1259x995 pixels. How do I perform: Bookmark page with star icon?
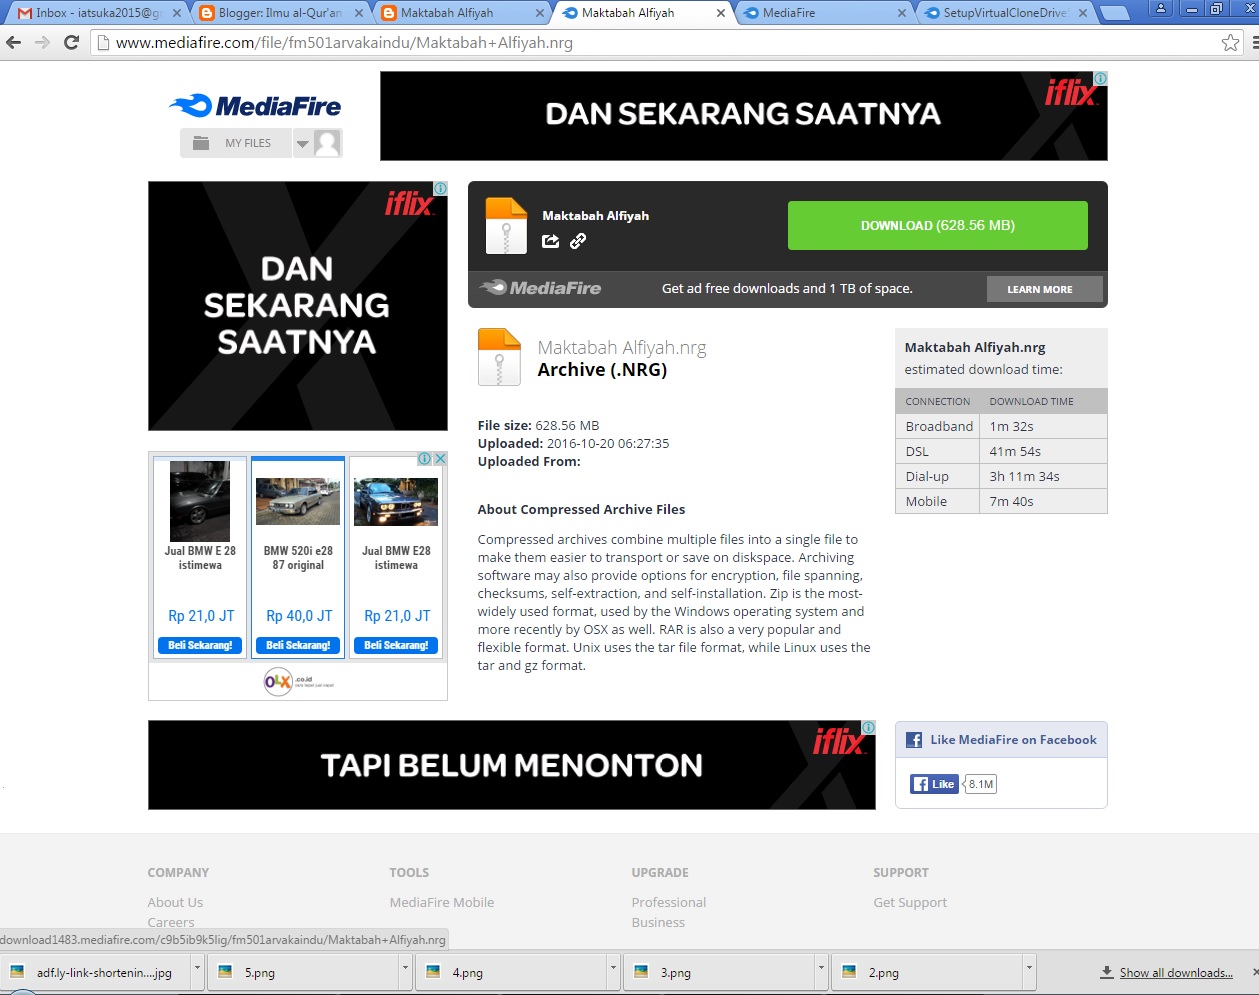[1230, 42]
